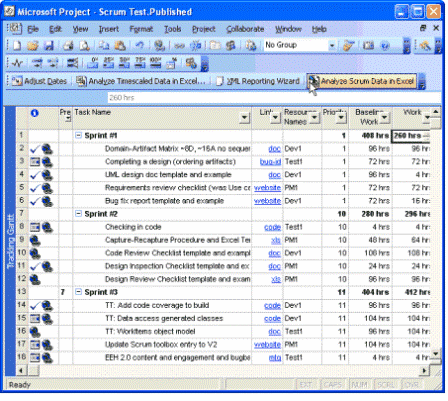Click the Add Progress Line icon
Screen dimensions: 448x401
pyautogui.click(x=72, y=63)
